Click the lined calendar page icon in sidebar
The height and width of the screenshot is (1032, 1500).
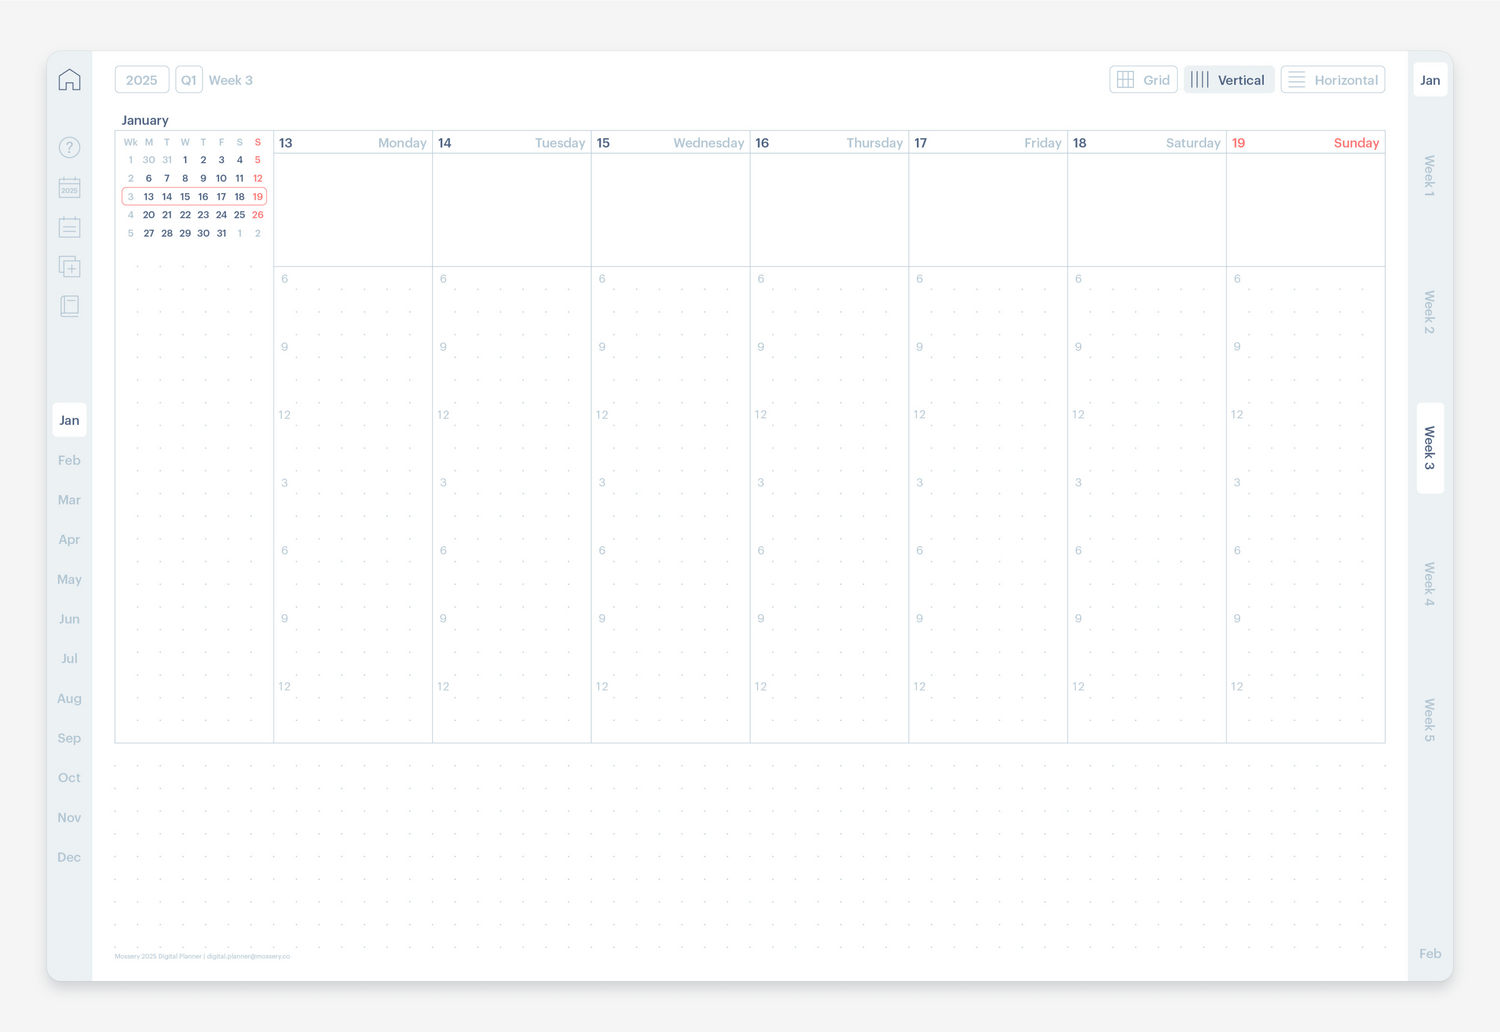click(x=69, y=228)
